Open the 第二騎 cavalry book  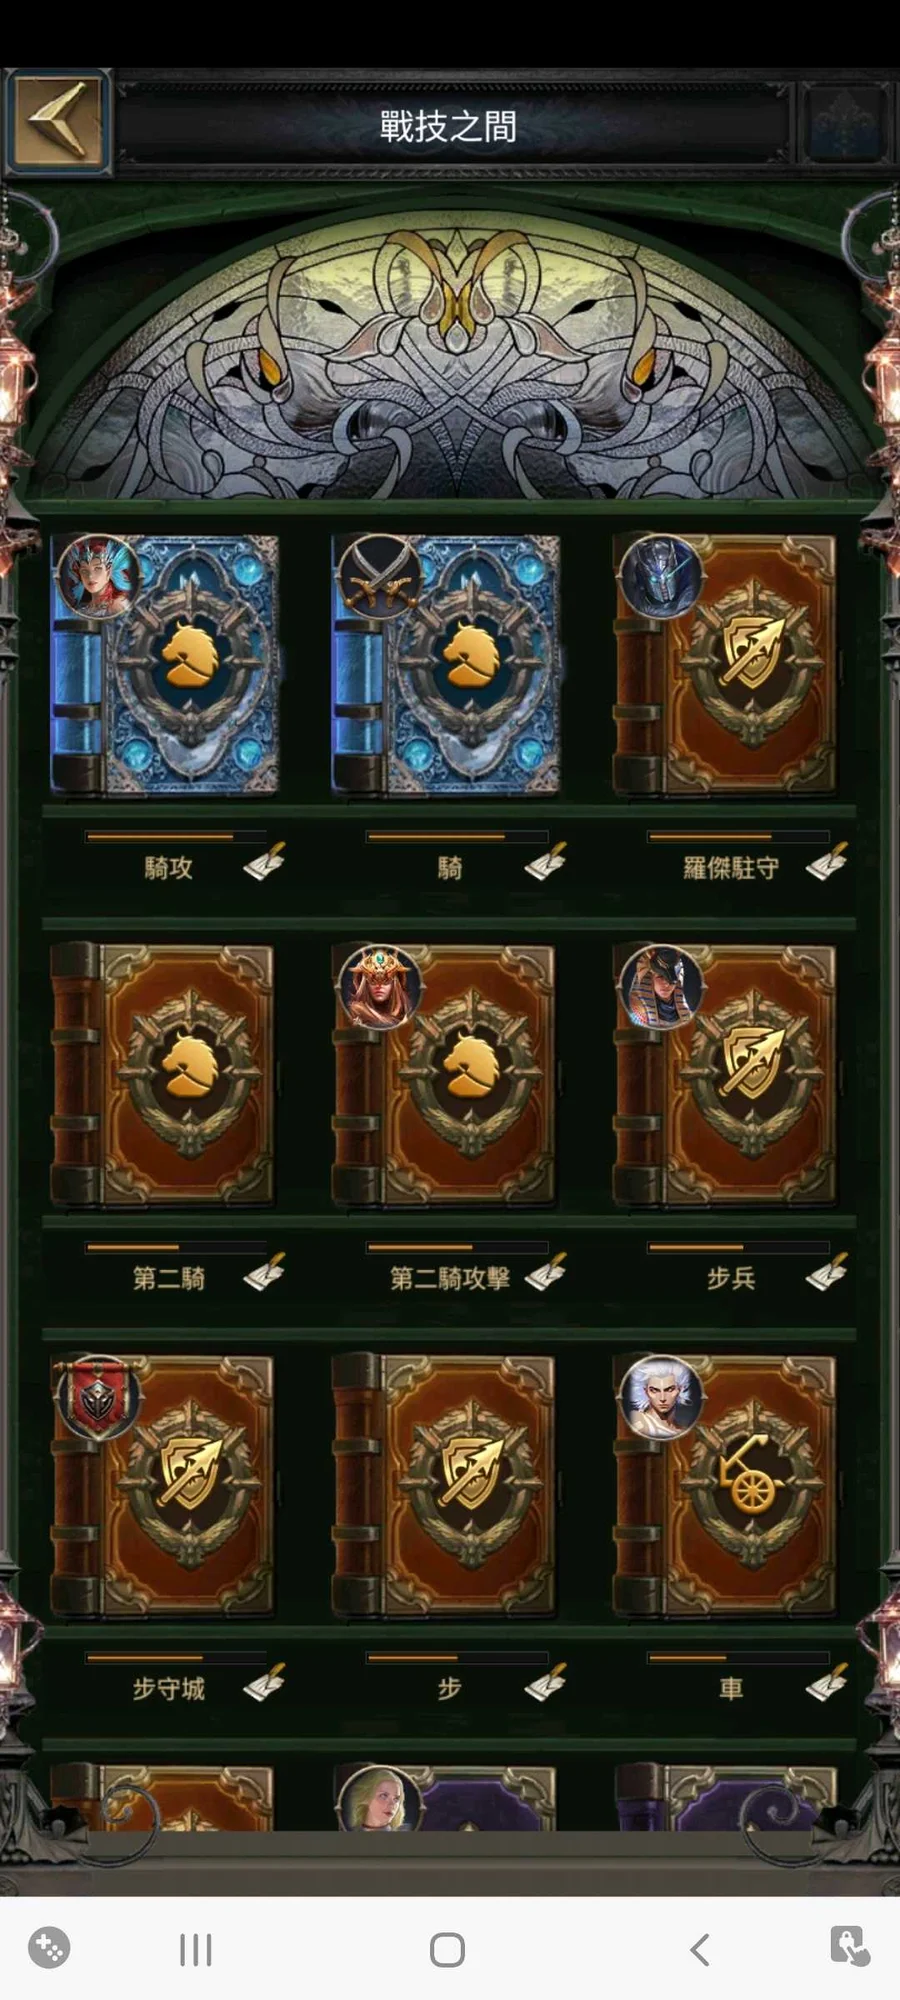(163, 1074)
